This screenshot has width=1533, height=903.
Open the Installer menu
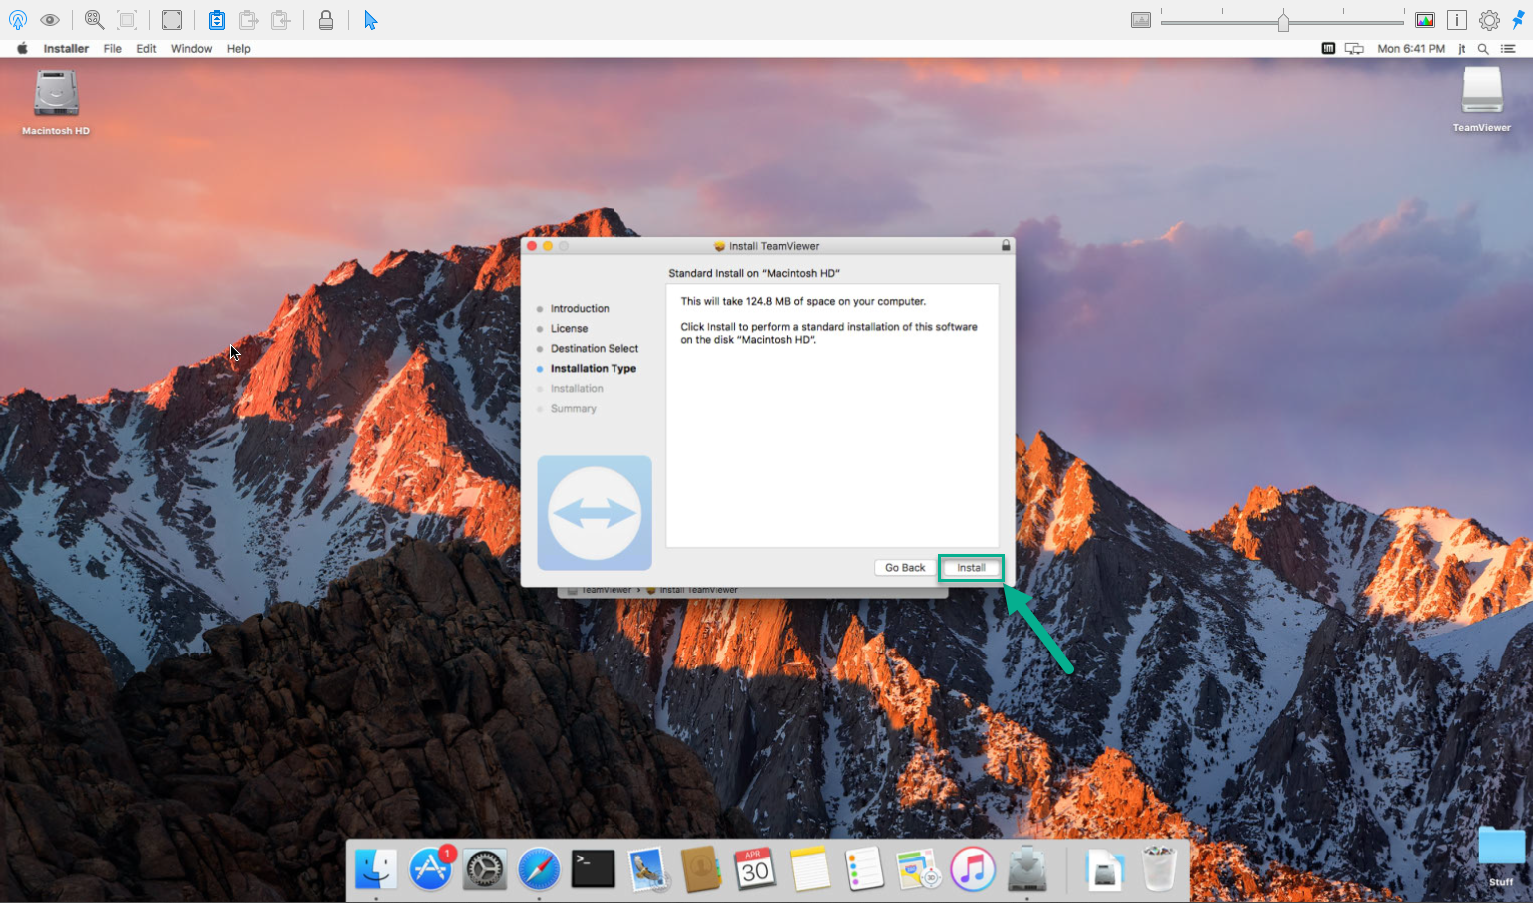(x=66, y=48)
